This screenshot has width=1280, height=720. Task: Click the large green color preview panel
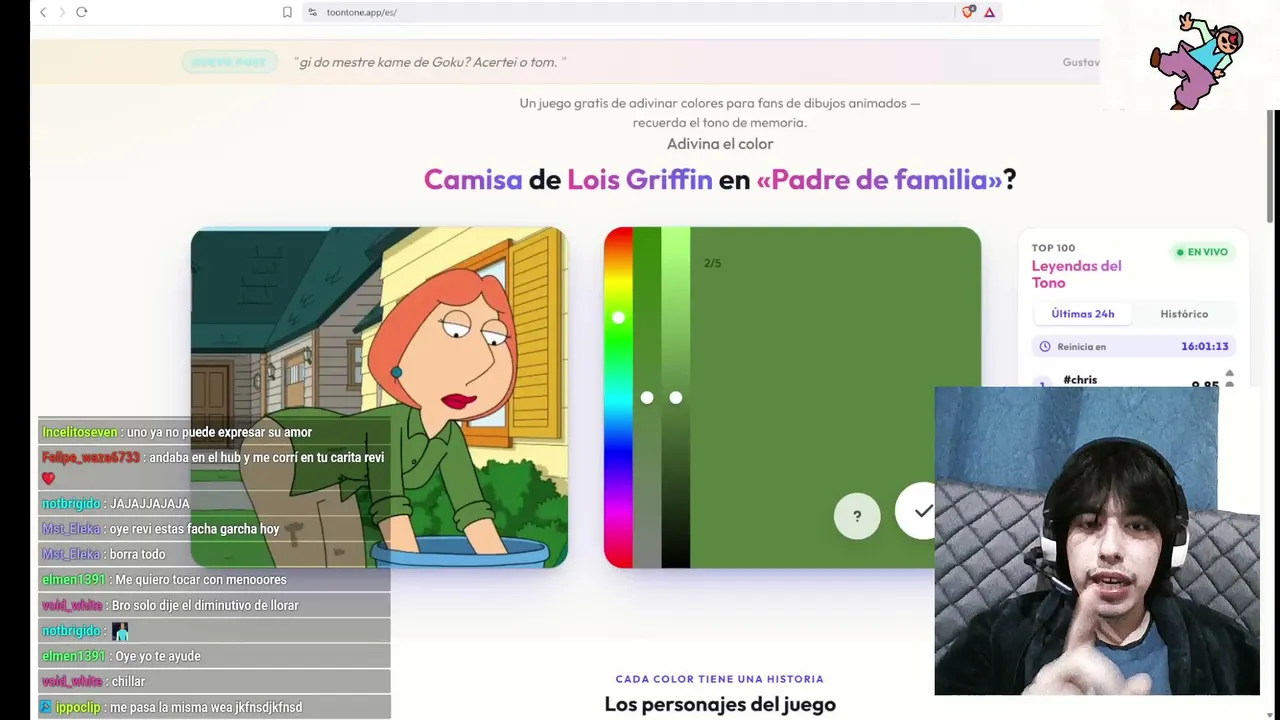835,397
